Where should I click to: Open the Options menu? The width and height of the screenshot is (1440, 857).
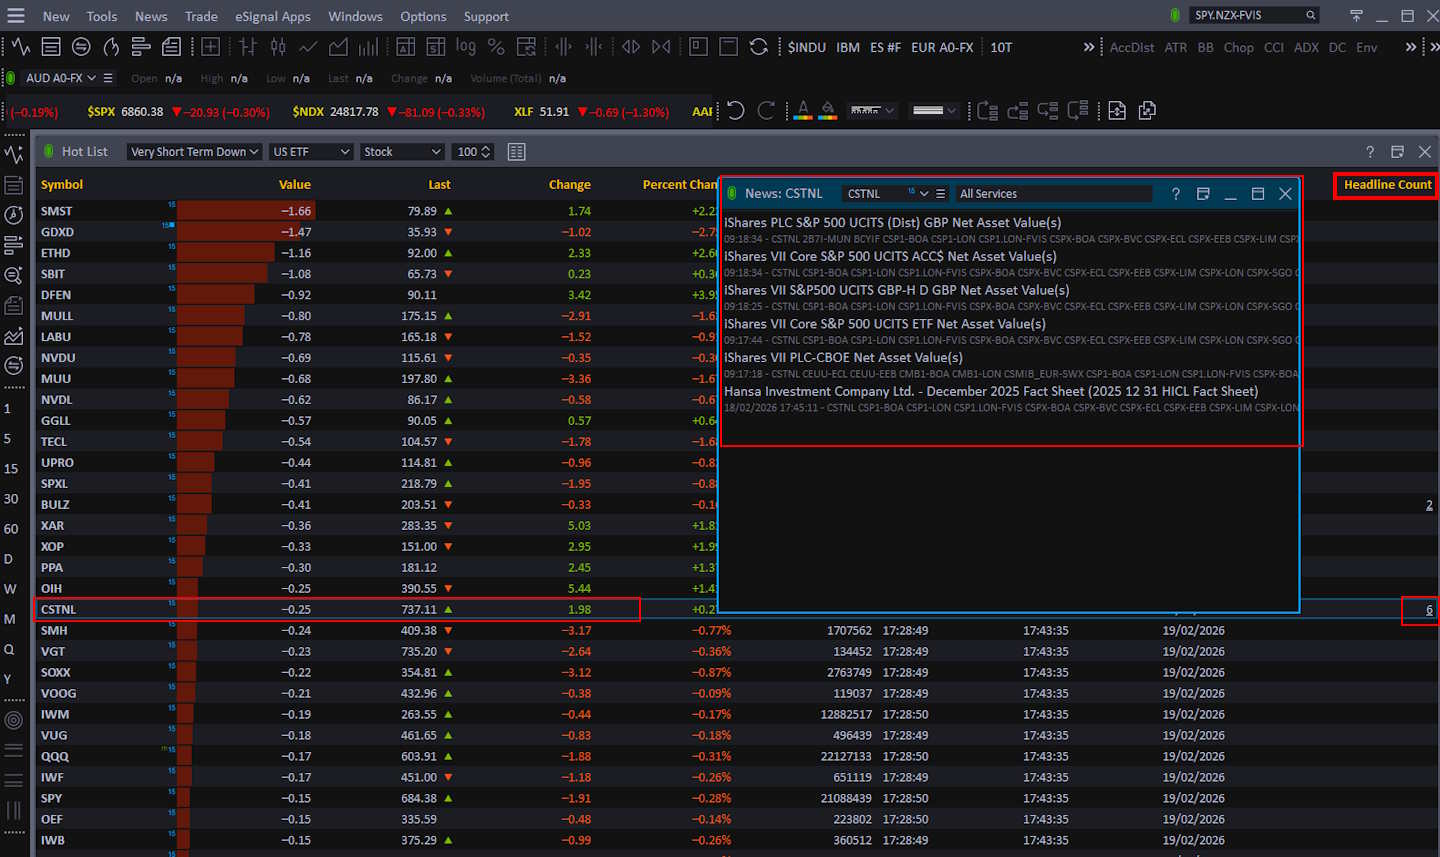(x=423, y=16)
